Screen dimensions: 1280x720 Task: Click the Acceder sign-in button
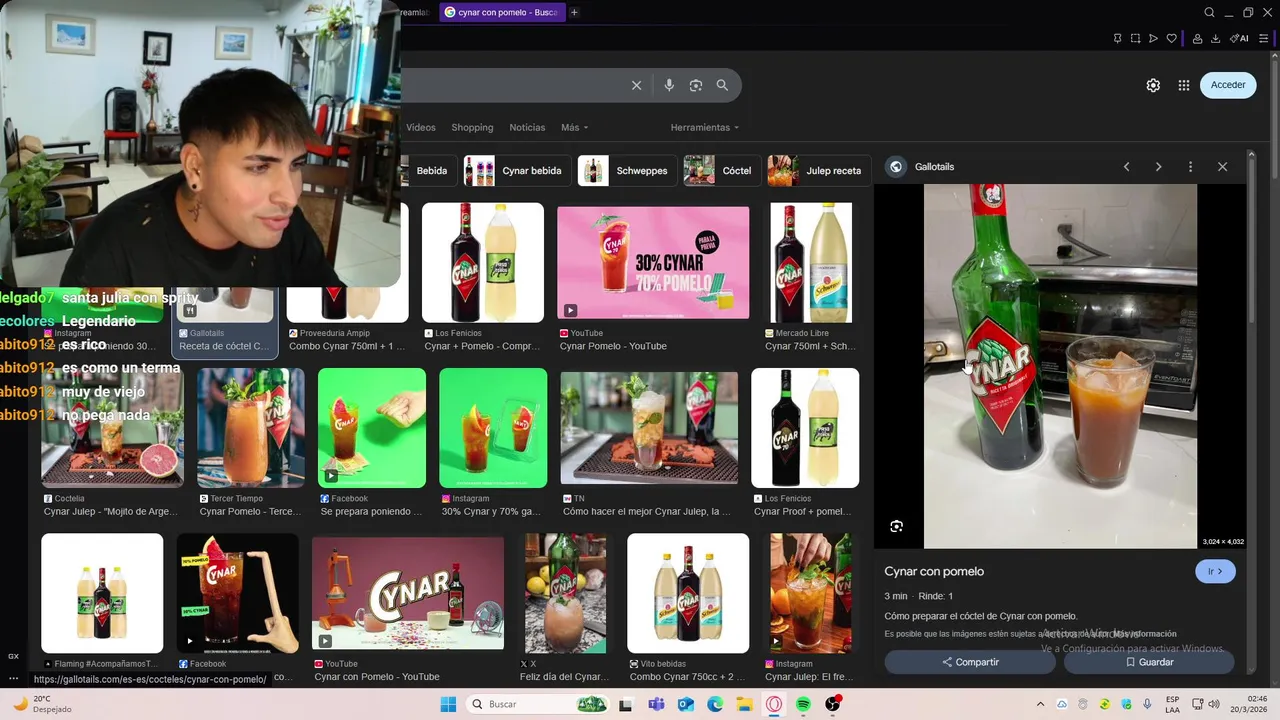tap(1228, 85)
